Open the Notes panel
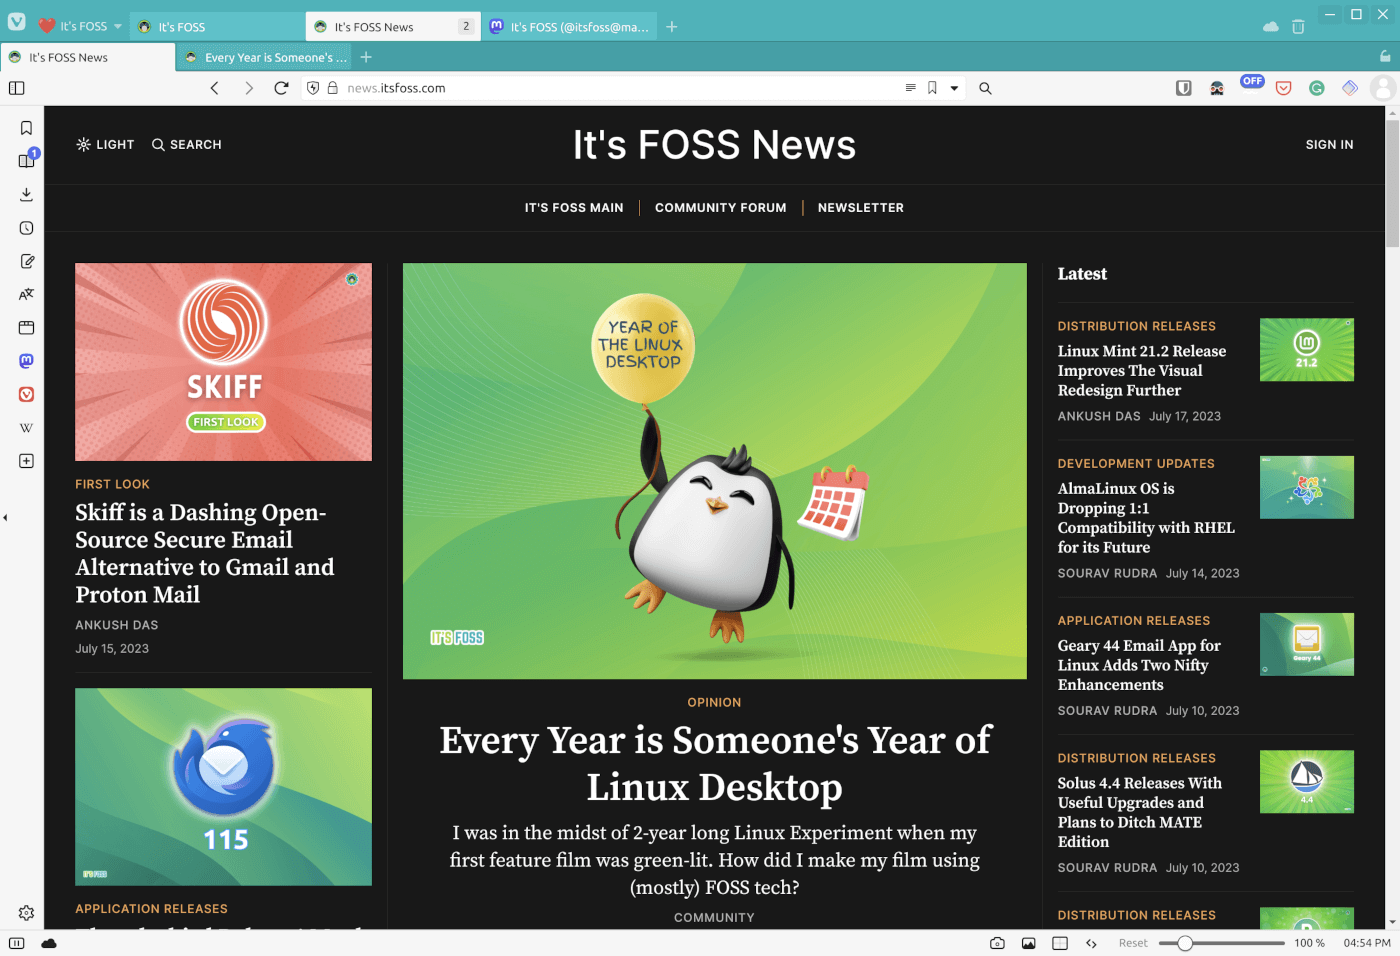Viewport: 1400px width, 956px height. pos(26,261)
